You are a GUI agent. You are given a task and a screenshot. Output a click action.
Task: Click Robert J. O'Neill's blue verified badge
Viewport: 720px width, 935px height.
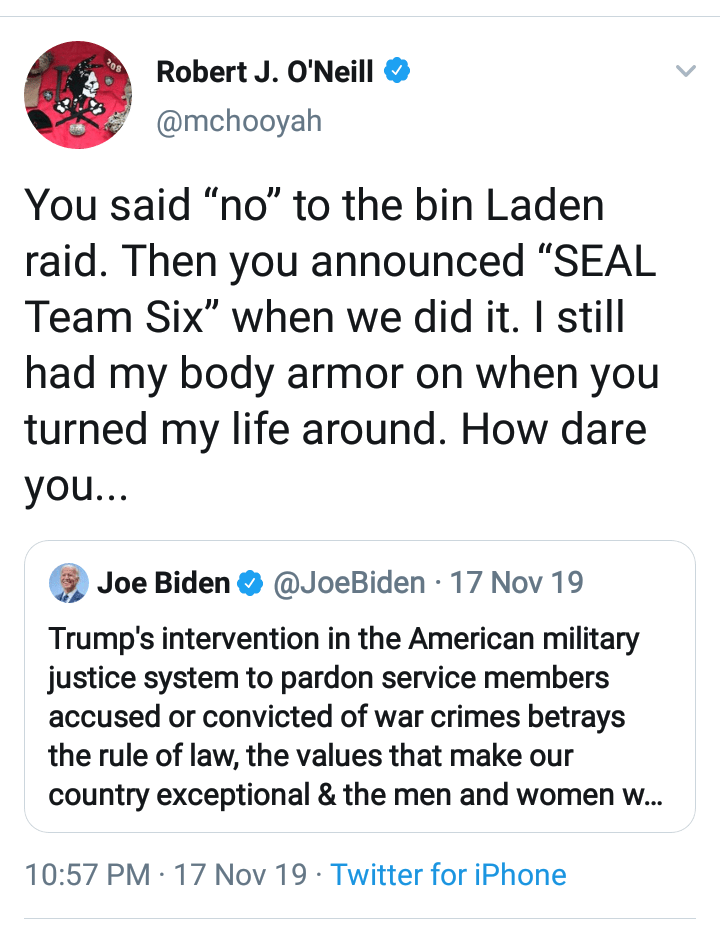click(398, 71)
